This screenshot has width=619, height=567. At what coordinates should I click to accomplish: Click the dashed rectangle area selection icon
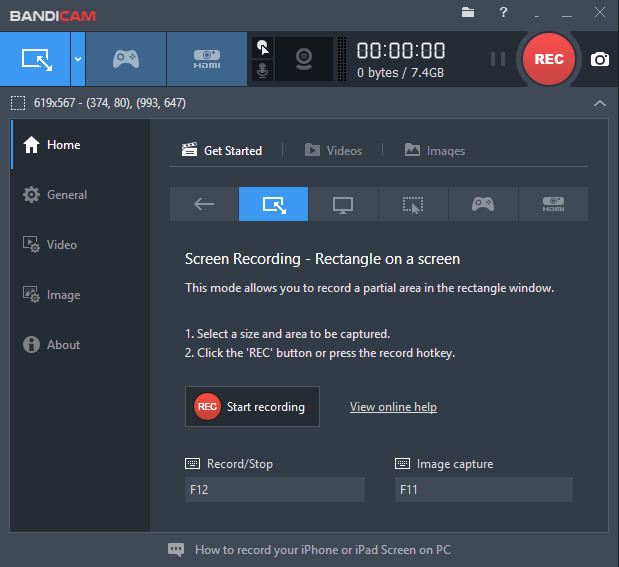tap(18, 103)
